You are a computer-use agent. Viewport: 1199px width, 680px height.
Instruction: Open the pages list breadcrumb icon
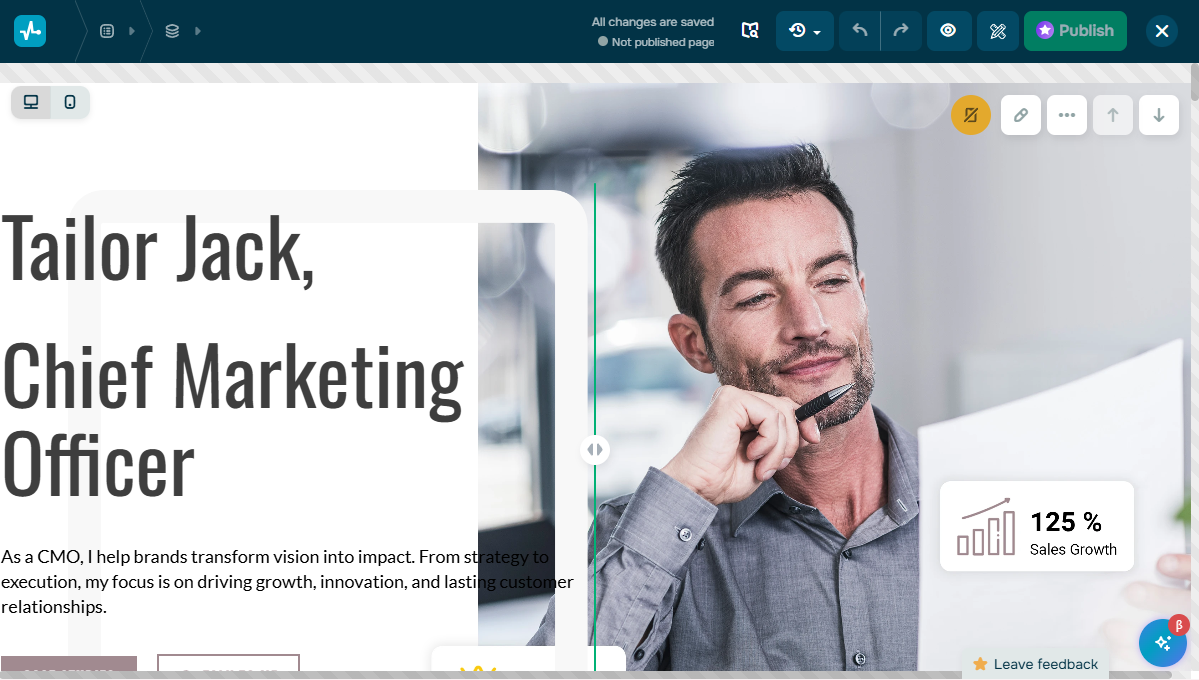tap(107, 31)
